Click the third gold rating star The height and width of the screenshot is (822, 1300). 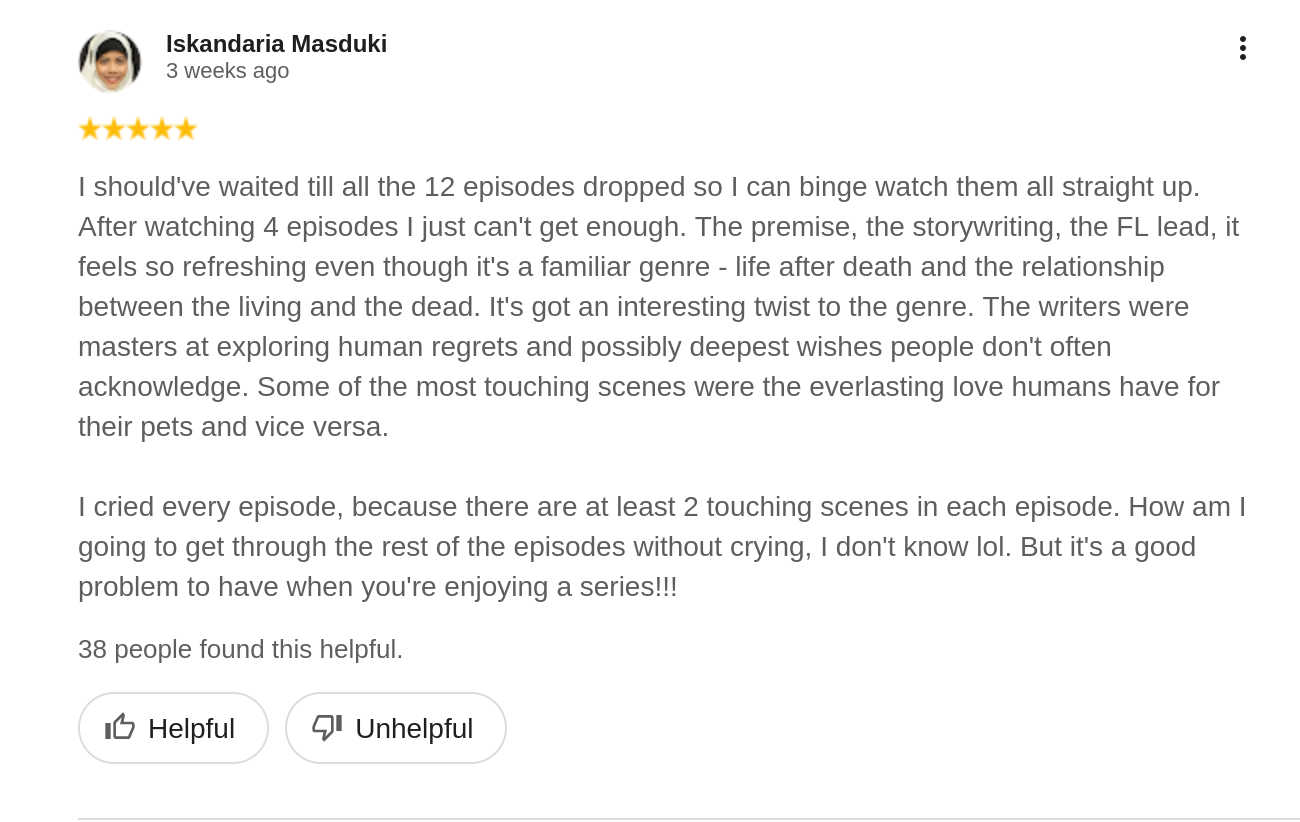pos(138,129)
